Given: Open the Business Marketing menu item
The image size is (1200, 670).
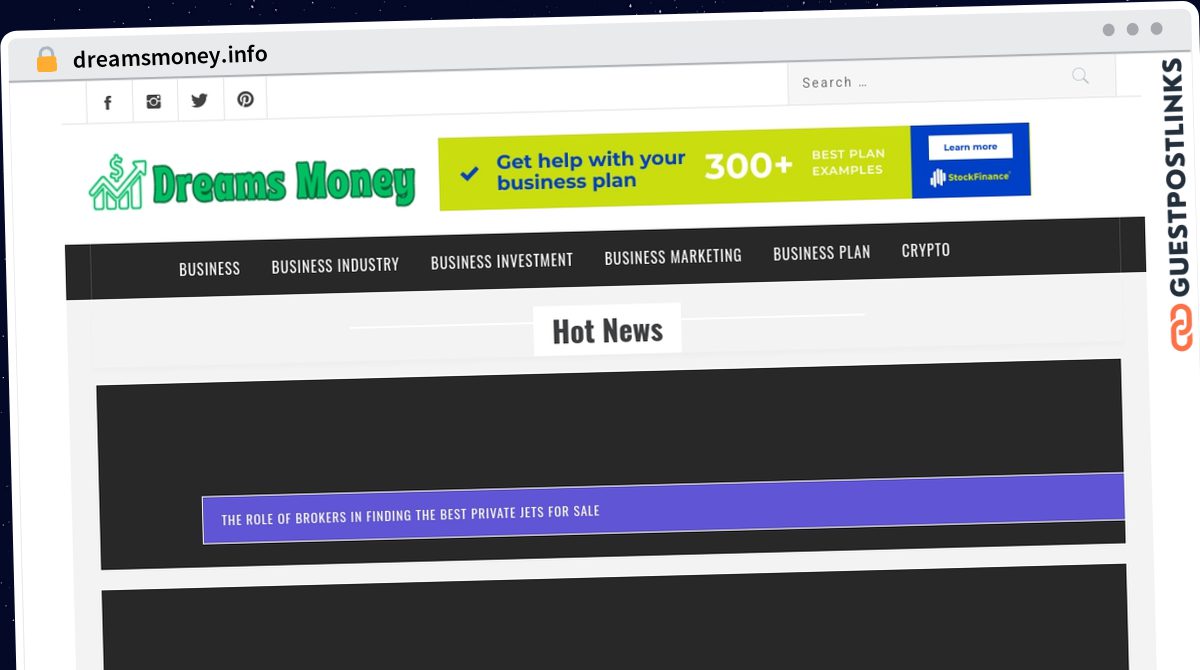Looking at the screenshot, I should tap(673, 257).
